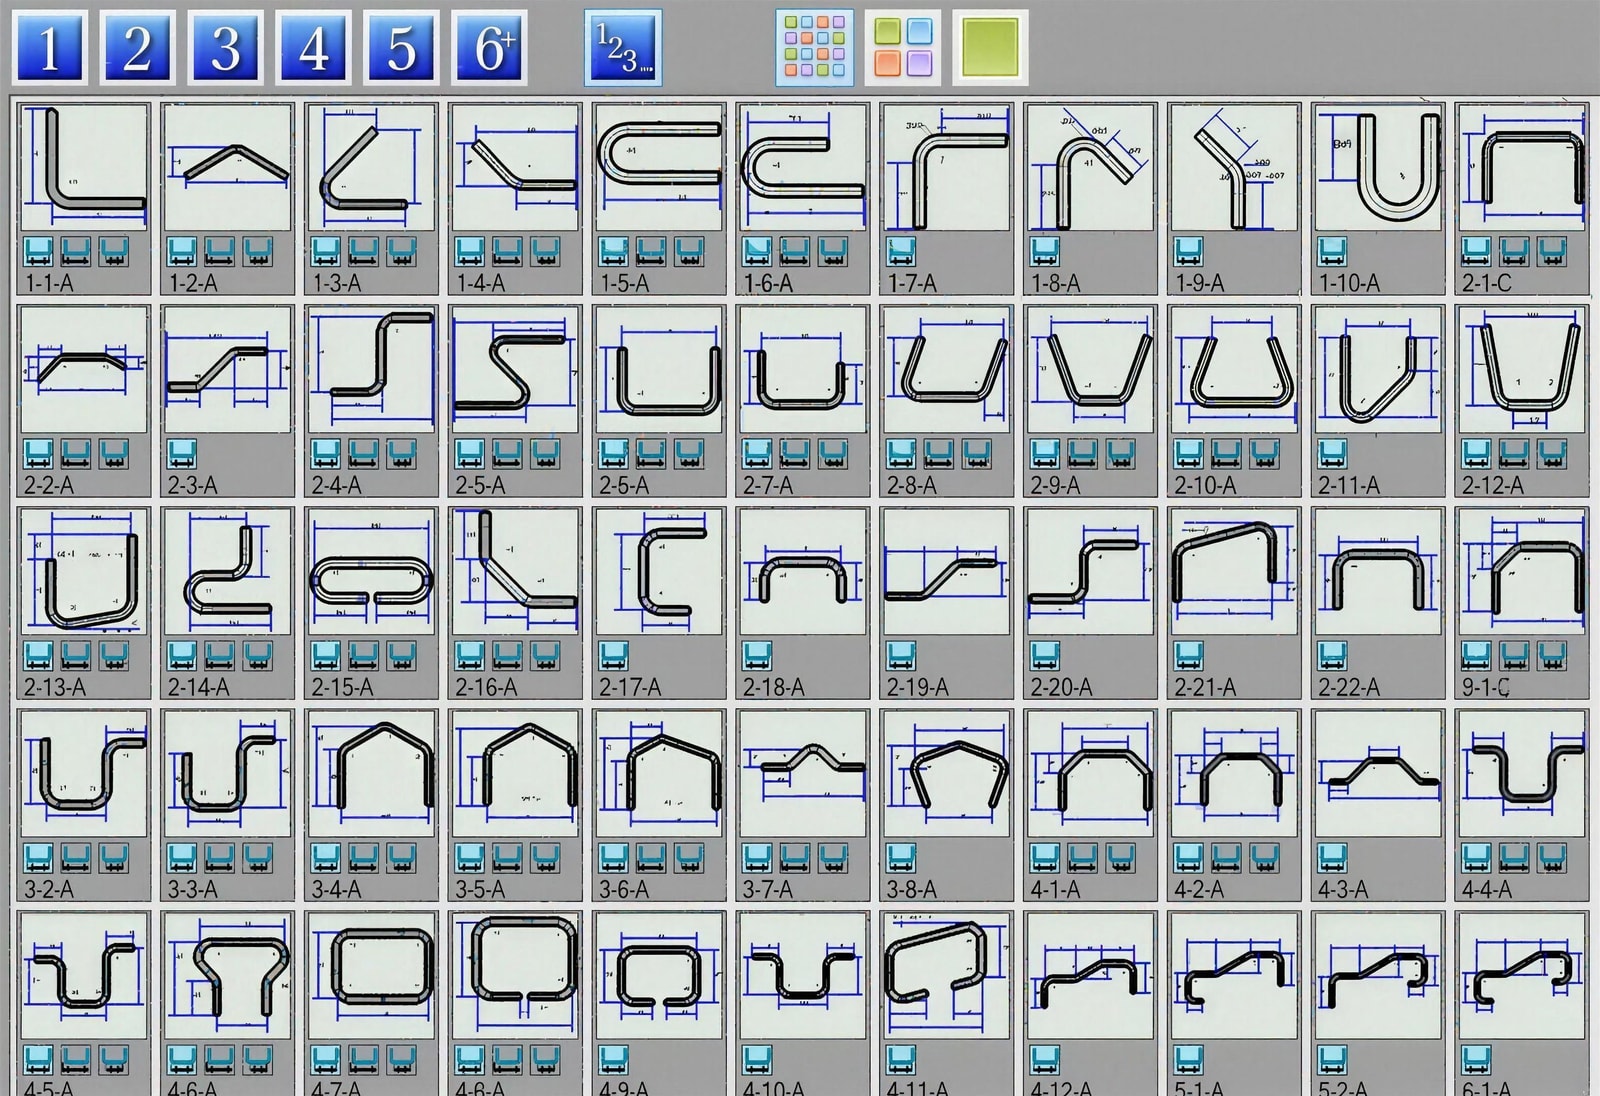Switch to small grid thumbnail view
Viewport: 1600px width, 1096px height.
coord(814,47)
